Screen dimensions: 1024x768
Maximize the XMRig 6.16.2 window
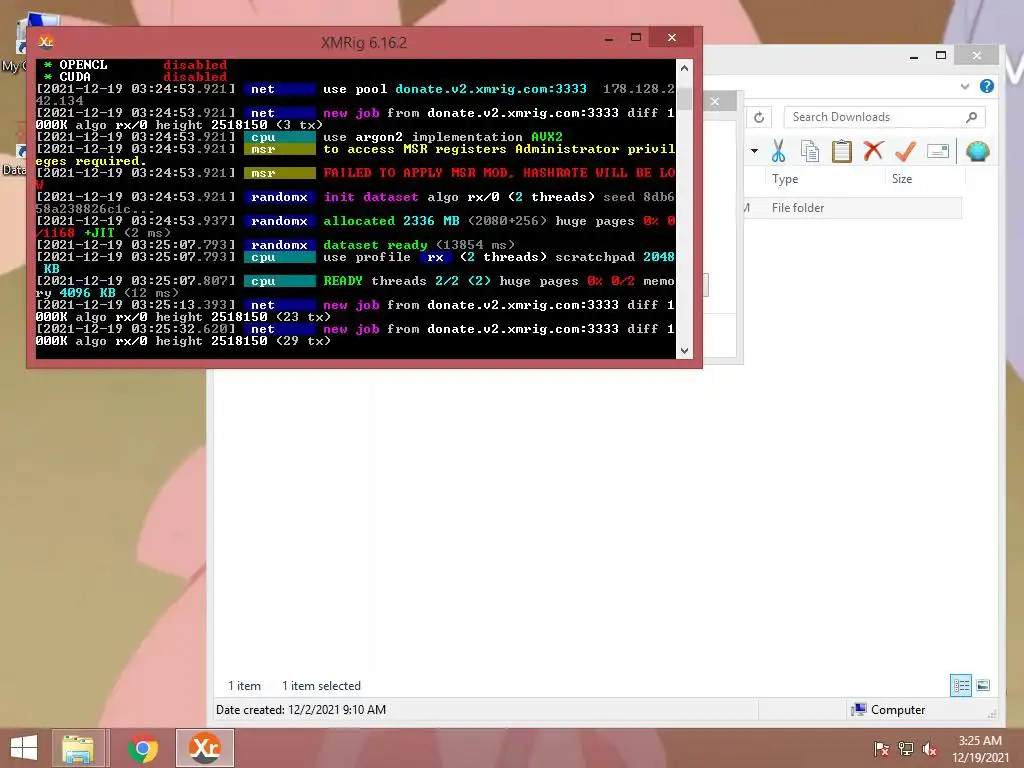(x=635, y=38)
